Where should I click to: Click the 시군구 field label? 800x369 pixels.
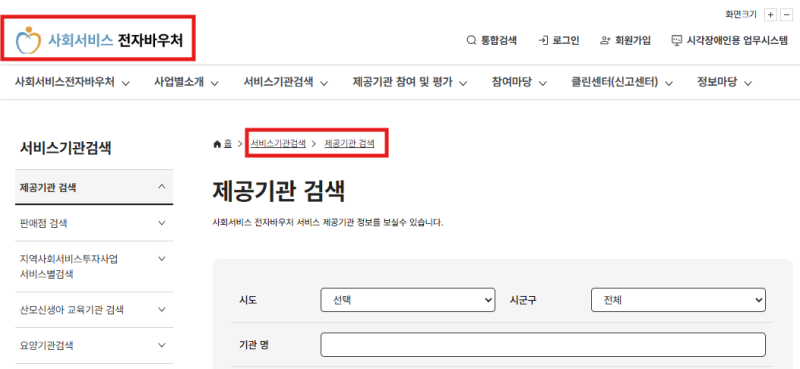coord(523,300)
